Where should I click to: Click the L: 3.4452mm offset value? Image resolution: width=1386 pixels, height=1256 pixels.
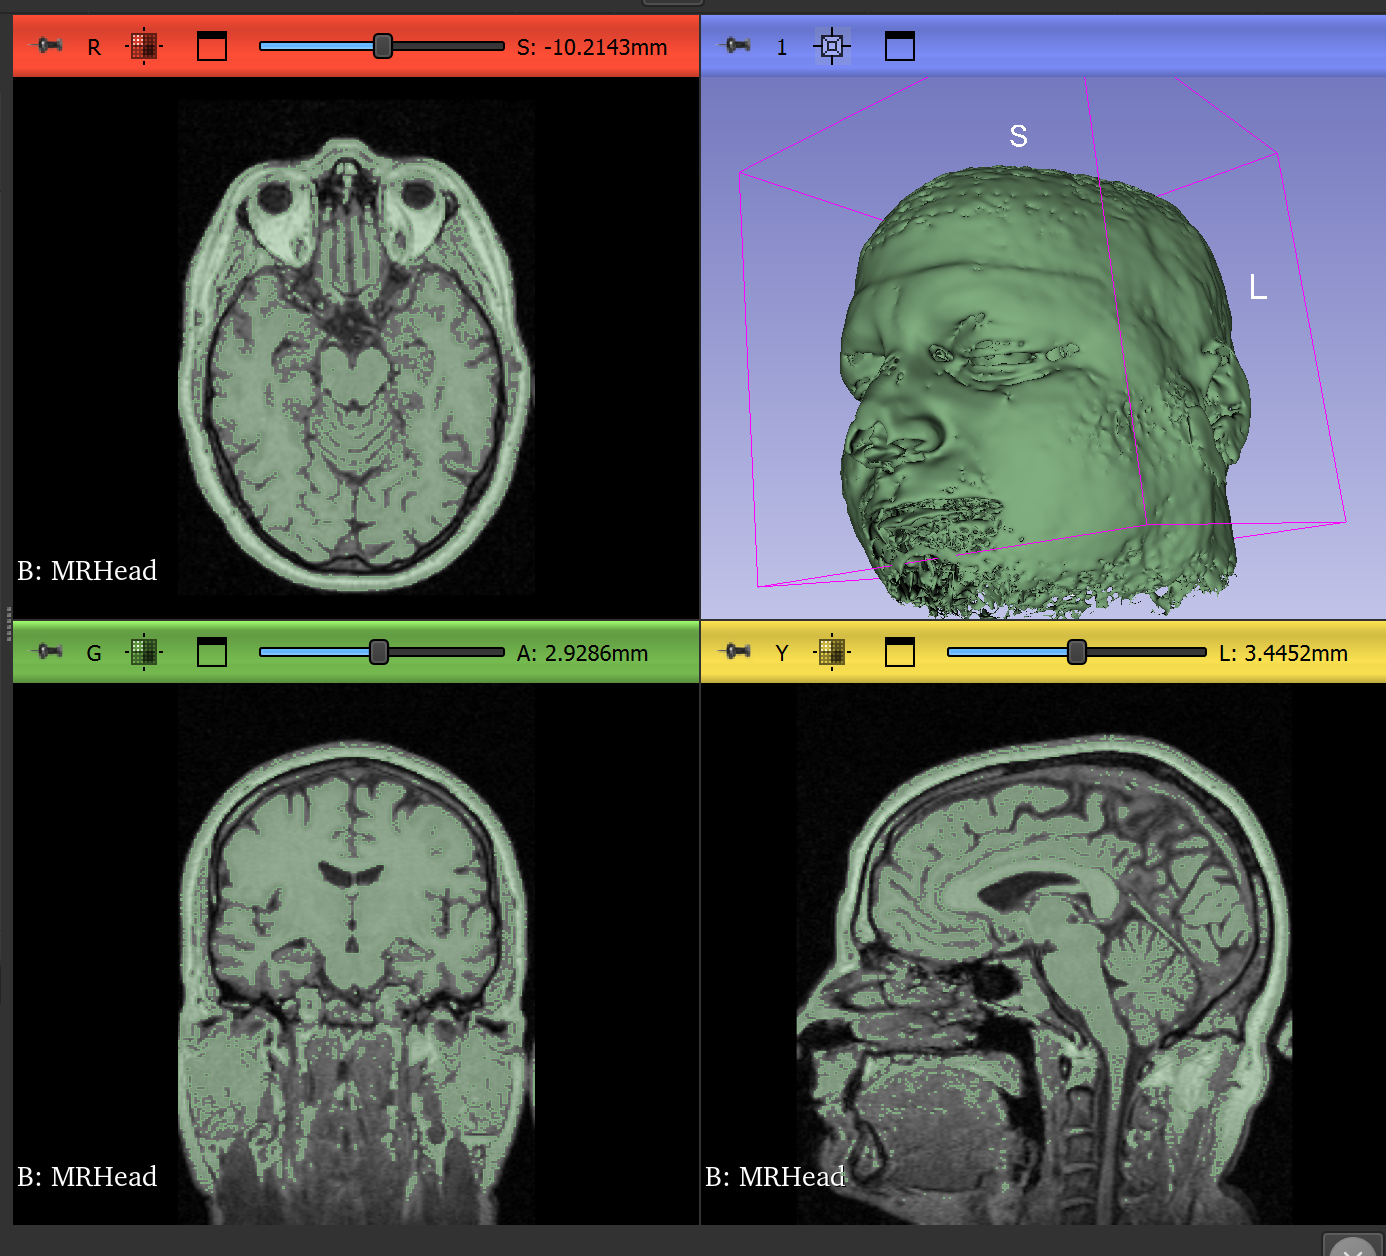point(1283,653)
